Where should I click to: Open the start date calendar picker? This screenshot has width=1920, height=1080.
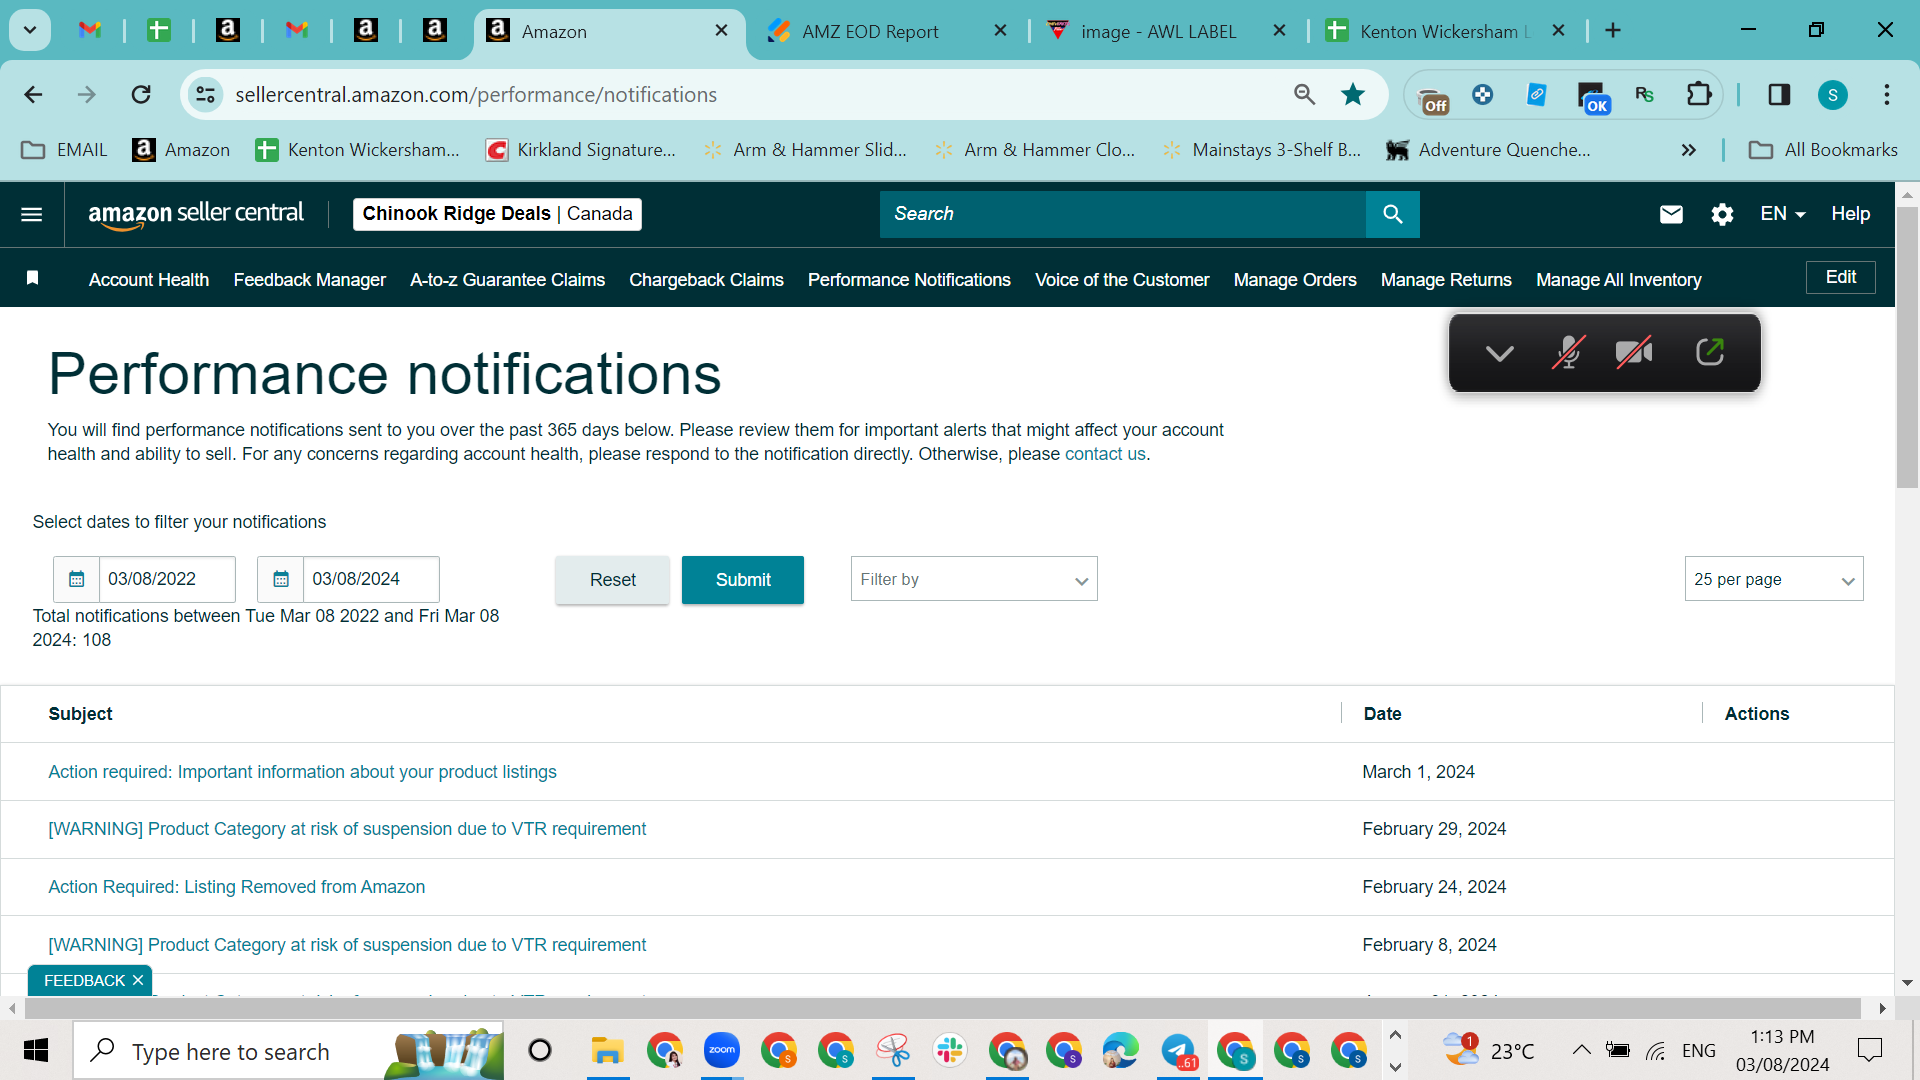point(76,579)
